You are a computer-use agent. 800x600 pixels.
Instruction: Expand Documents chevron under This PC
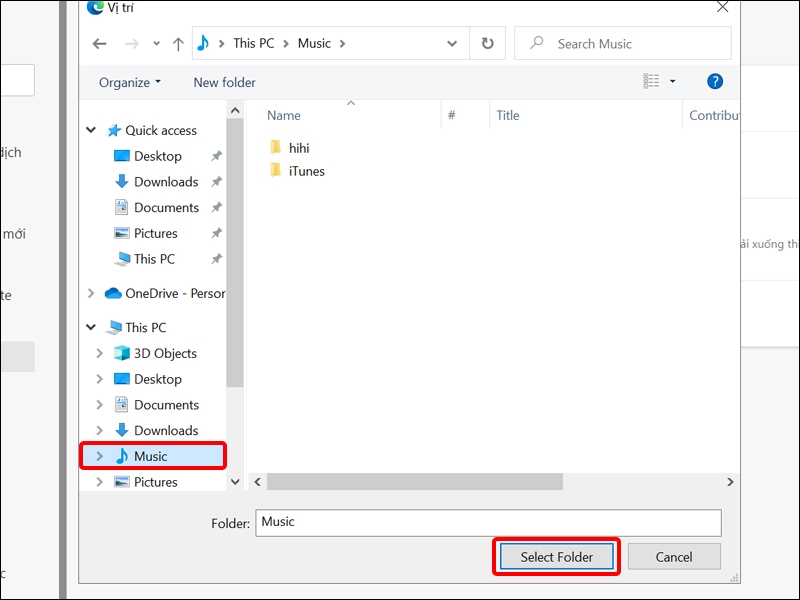click(x=99, y=405)
